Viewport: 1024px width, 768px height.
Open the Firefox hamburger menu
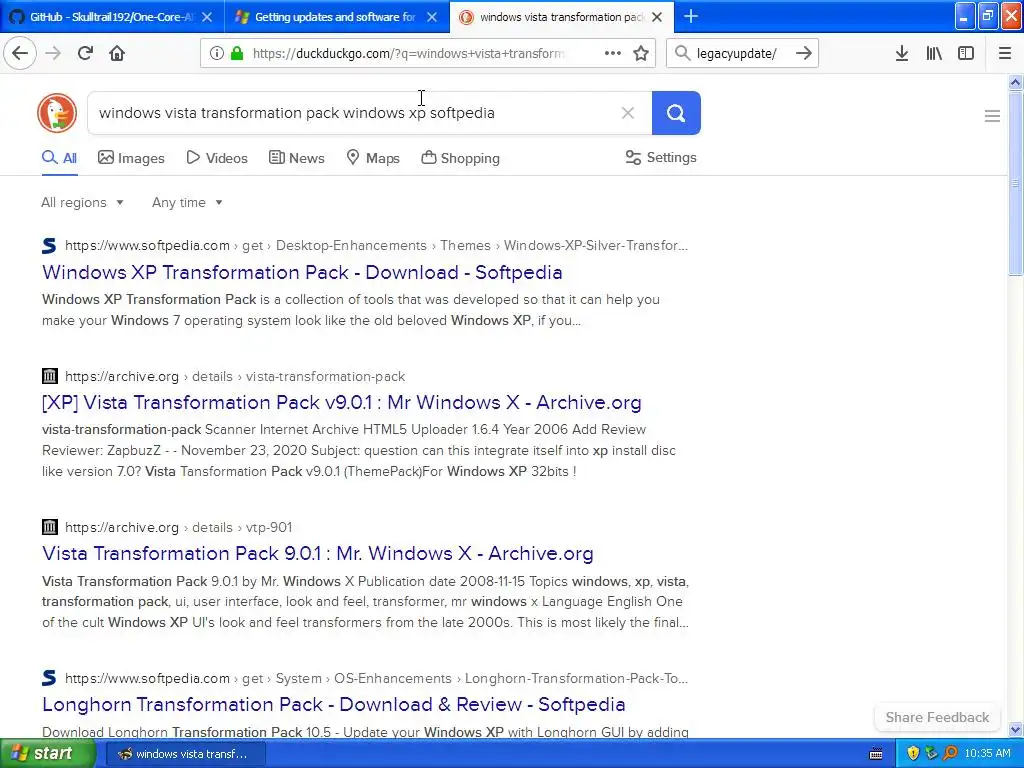1005,53
